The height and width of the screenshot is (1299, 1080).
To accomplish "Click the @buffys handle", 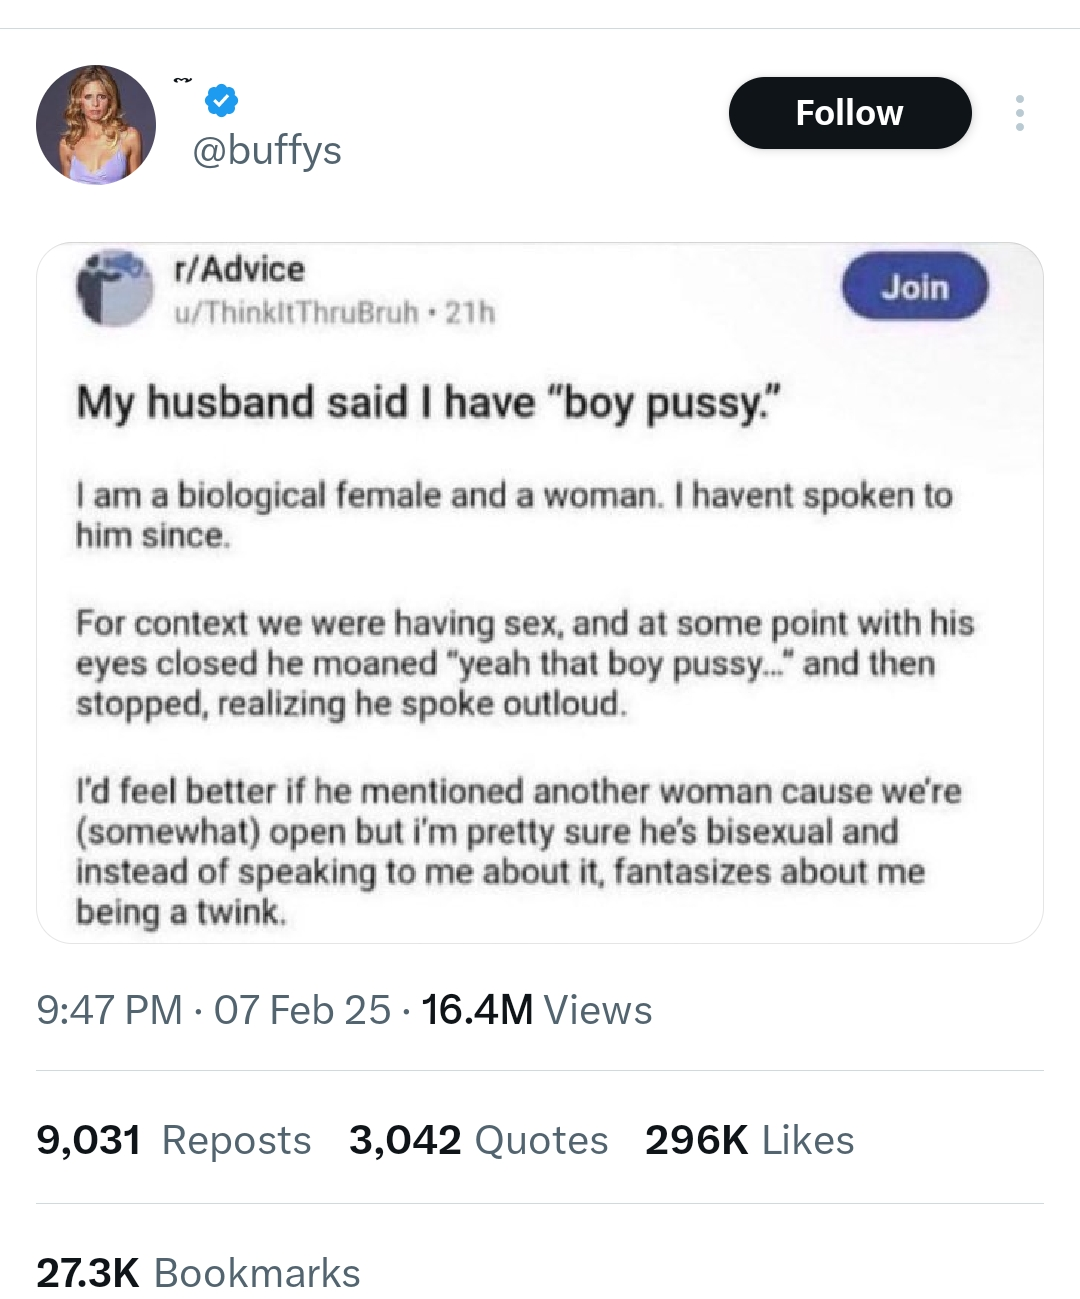I will point(266,150).
